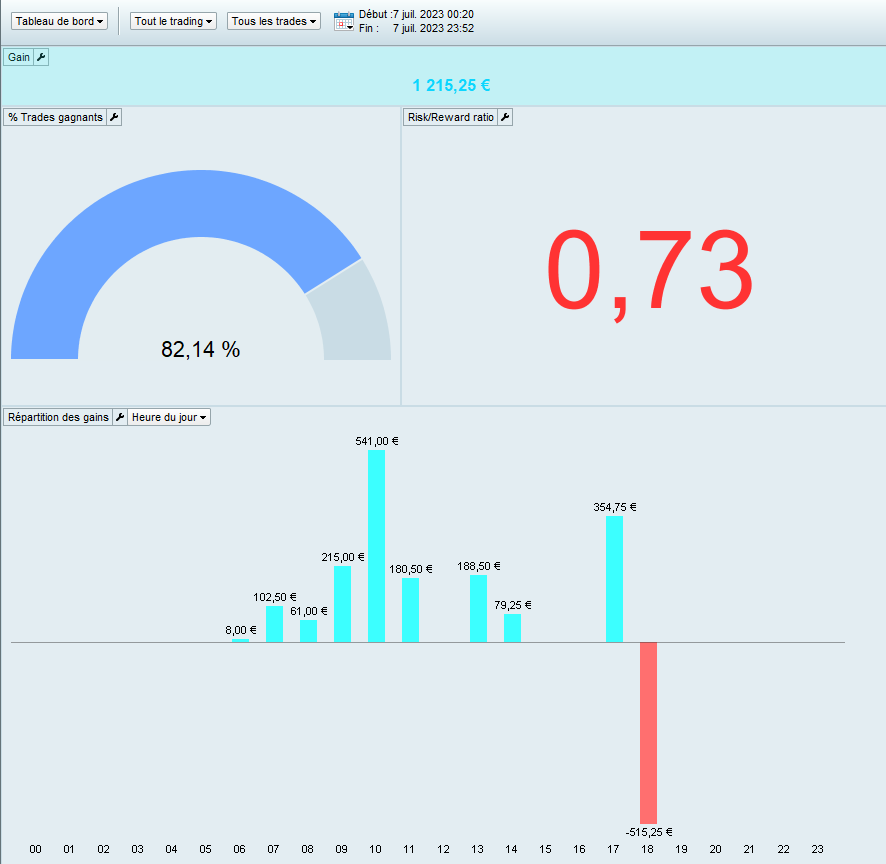
Task: Expand the Tableau de bord dropdown
Action: tap(59, 21)
